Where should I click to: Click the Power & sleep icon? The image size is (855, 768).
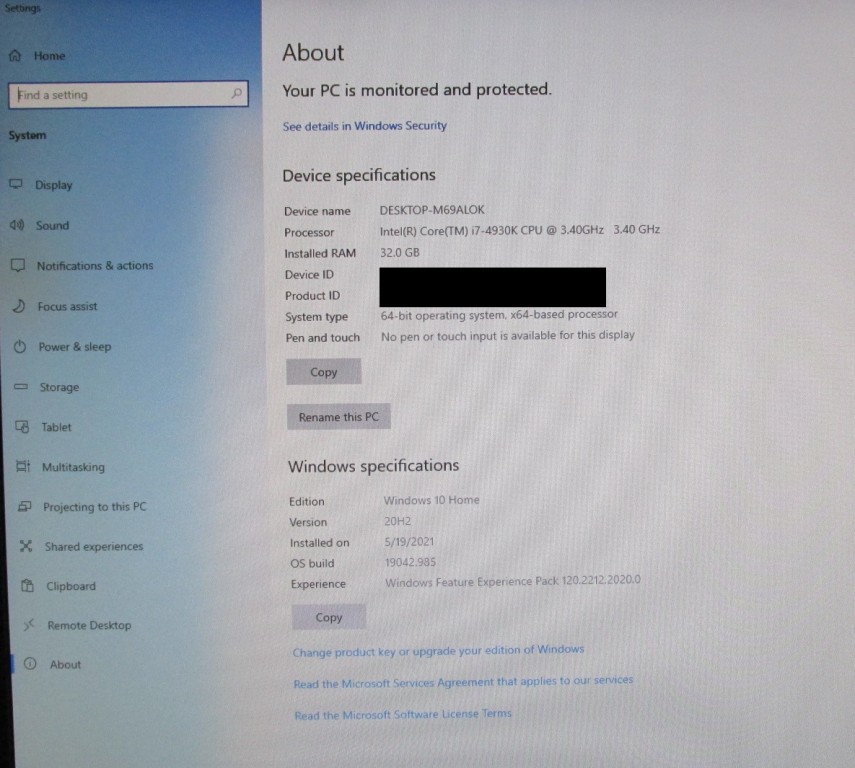coord(20,346)
